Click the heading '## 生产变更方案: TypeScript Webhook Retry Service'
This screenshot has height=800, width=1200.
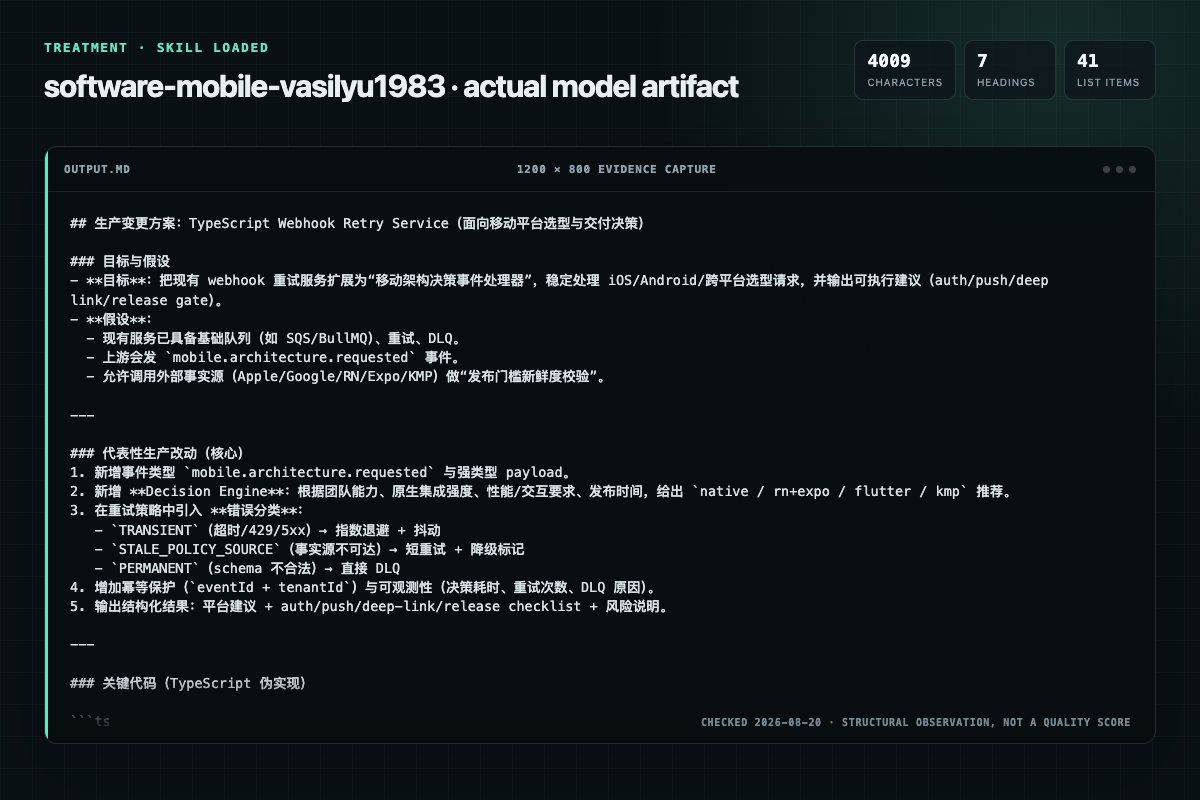point(357,223)
